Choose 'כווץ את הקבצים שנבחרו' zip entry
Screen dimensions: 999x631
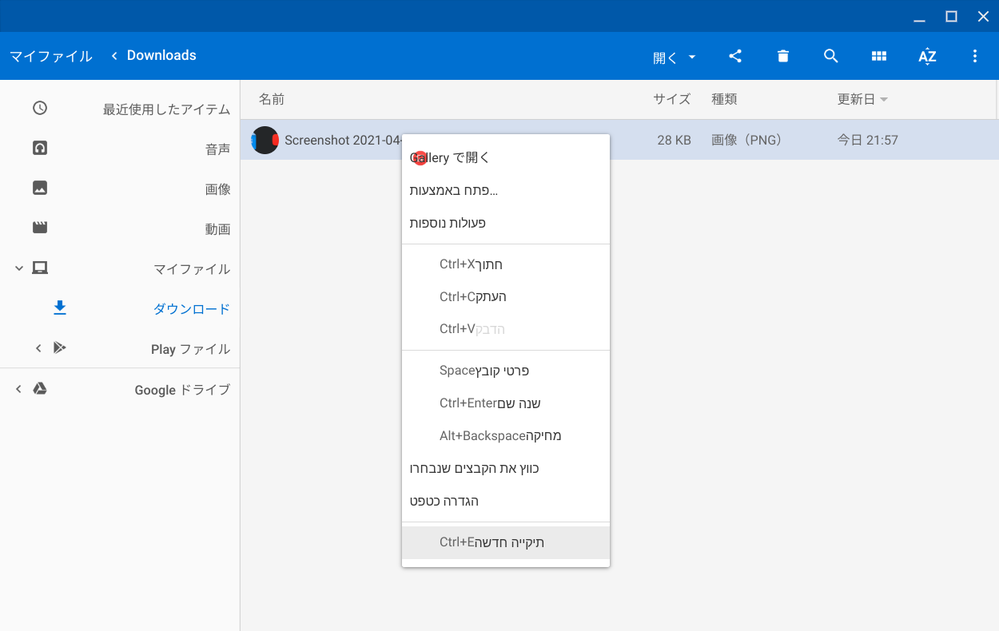(x=506, y=468)
